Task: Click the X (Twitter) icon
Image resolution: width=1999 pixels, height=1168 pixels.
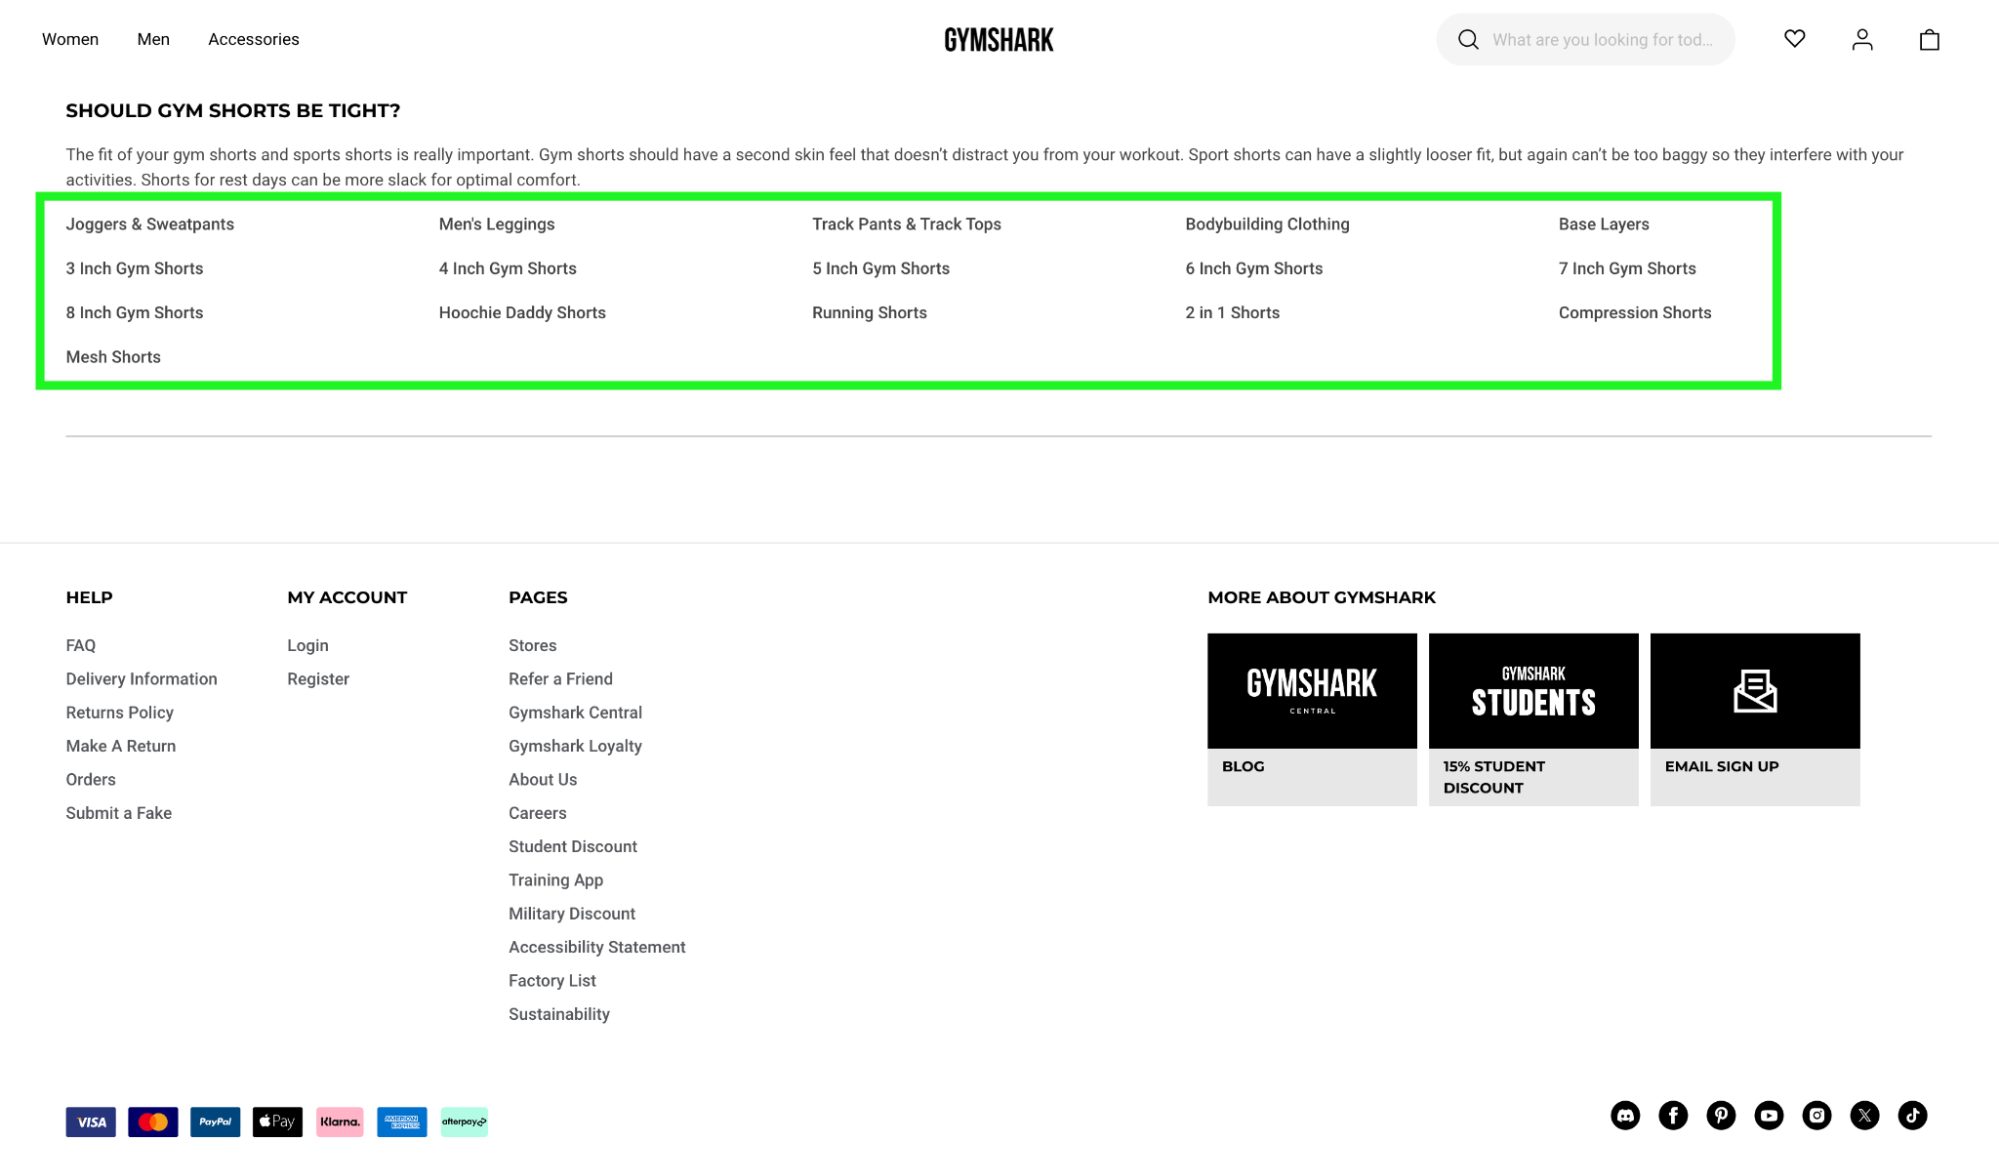Action: click(1864, 1115)
